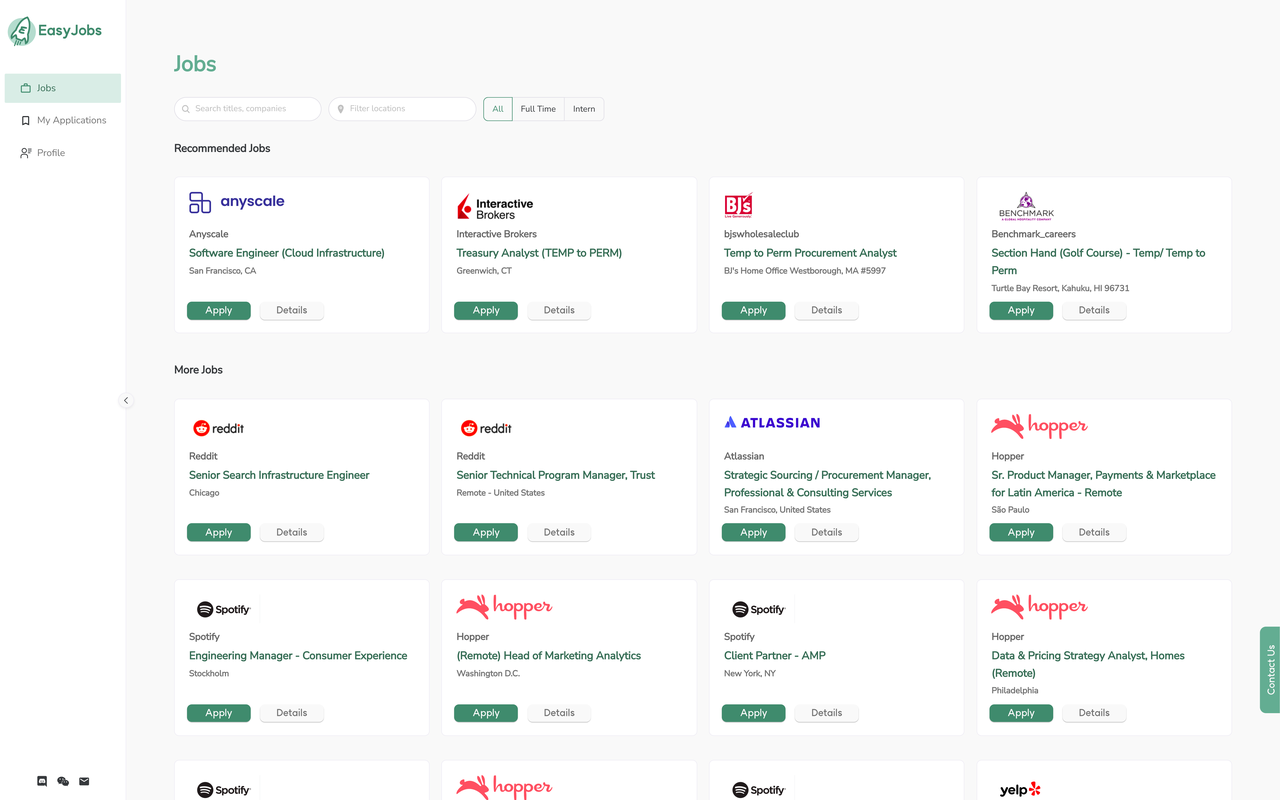This screenshot has height=800, width=1280.
Task: Select the Intern filter tab
Action: [x=584, y=109]
